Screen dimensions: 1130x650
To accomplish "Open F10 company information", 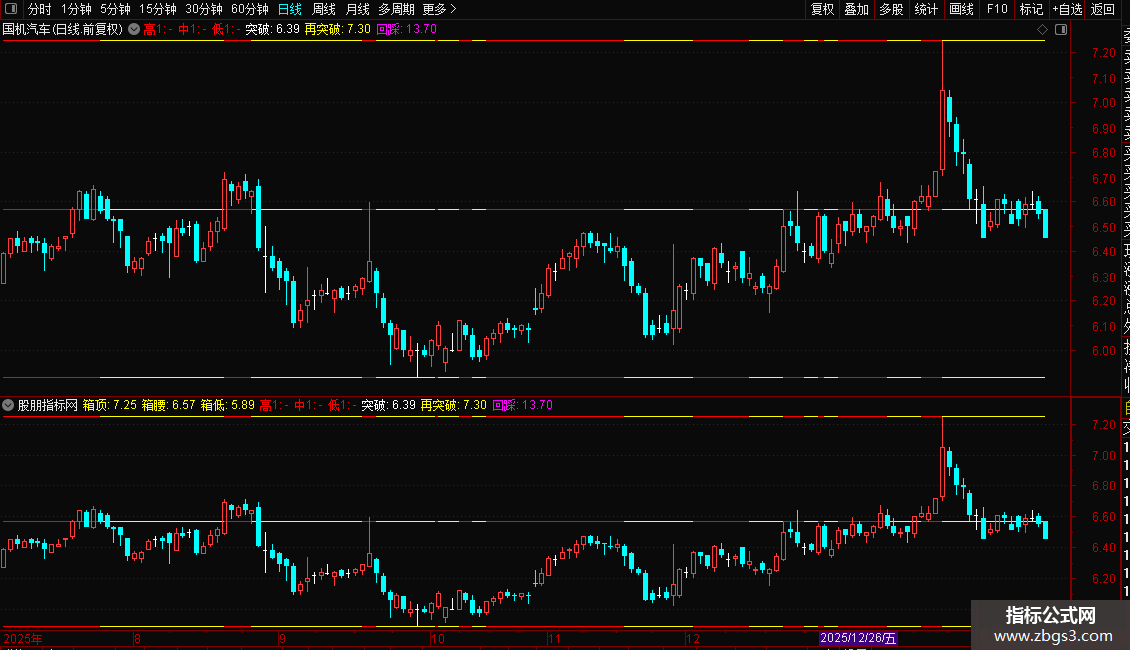I will [x=997, y=9].
